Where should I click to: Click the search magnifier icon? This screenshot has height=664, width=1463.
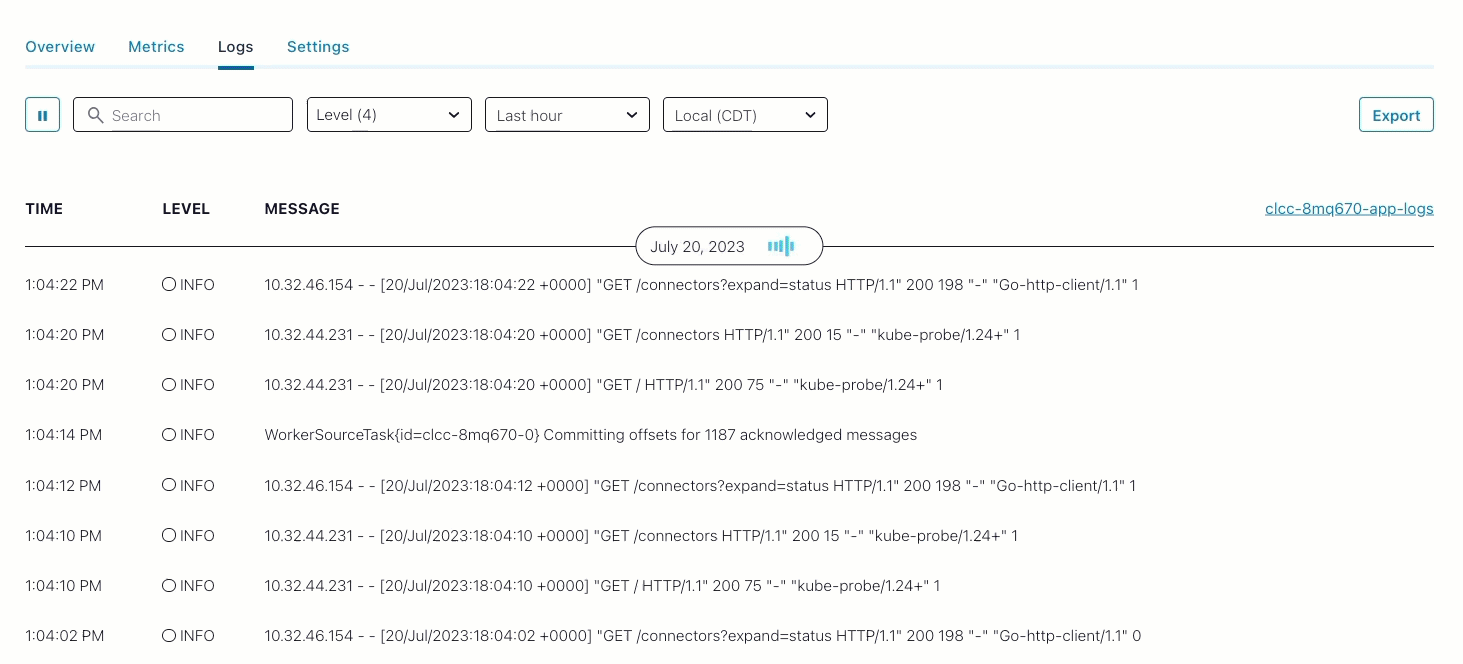(96, 115)
